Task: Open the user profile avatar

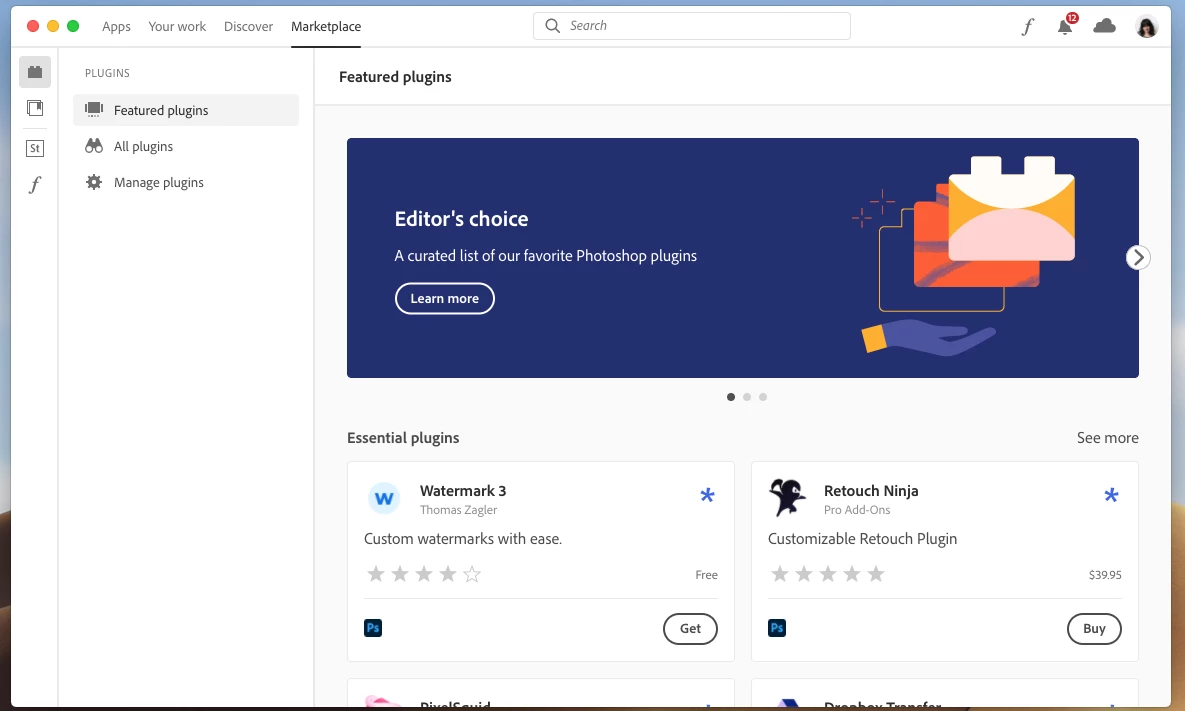Action: [1146, 27]
